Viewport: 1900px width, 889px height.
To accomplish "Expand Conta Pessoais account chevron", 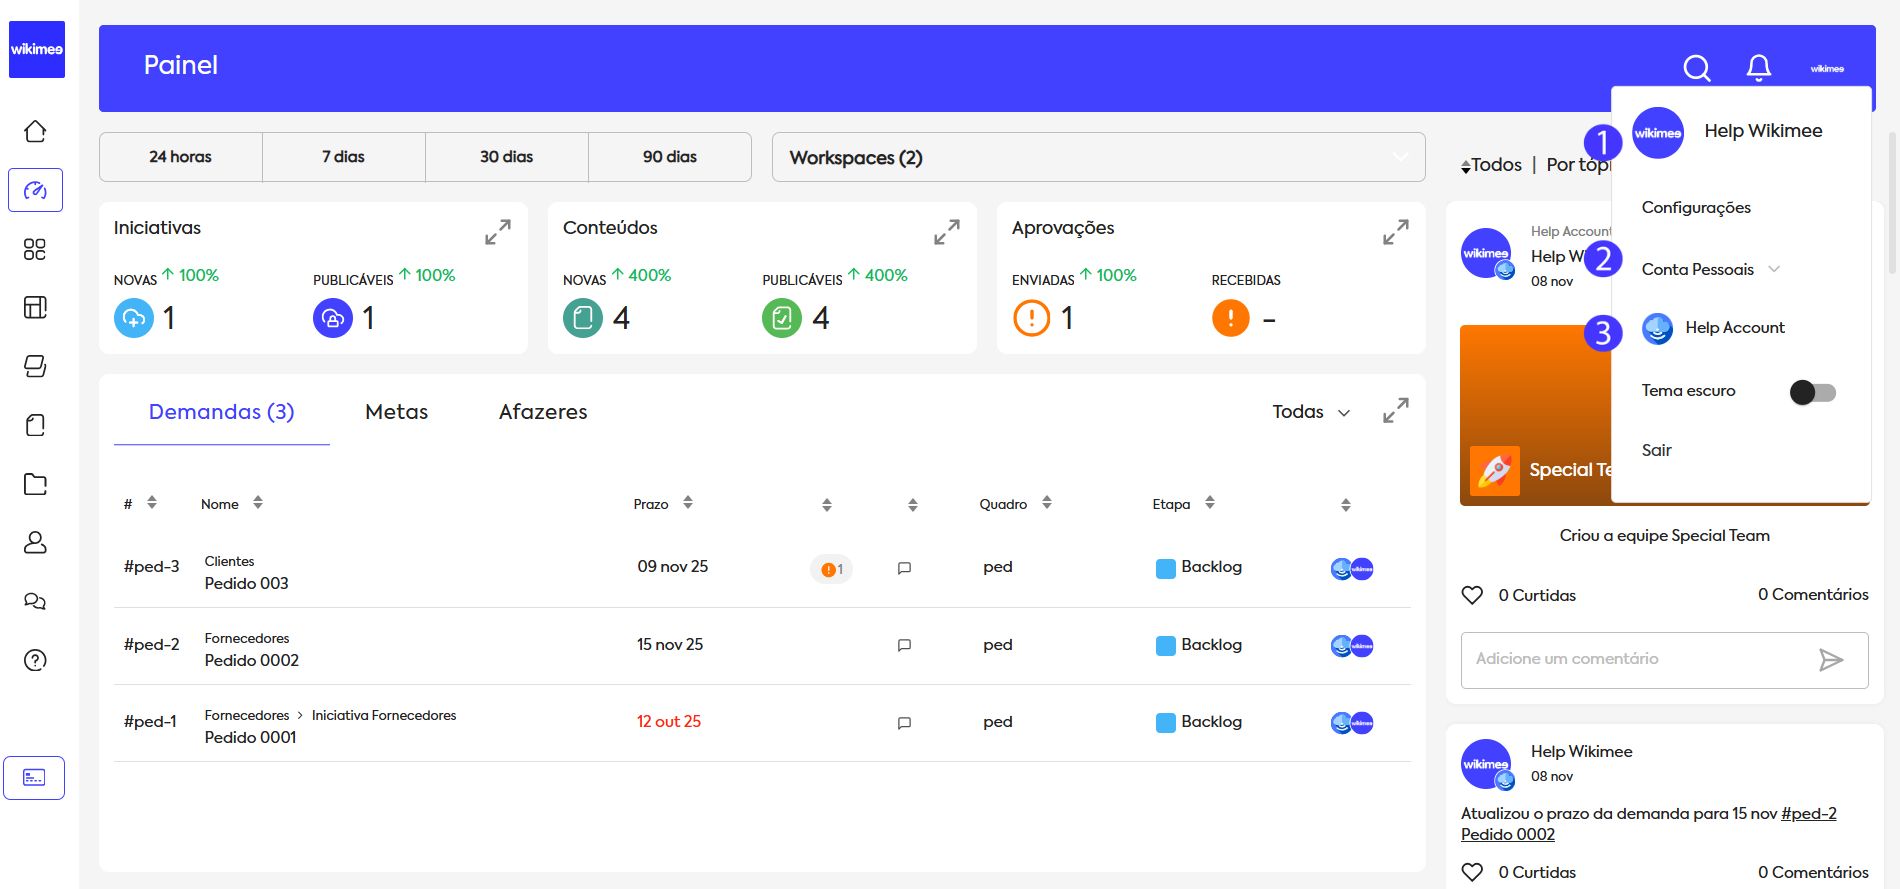I will (x=1774, y=269).
